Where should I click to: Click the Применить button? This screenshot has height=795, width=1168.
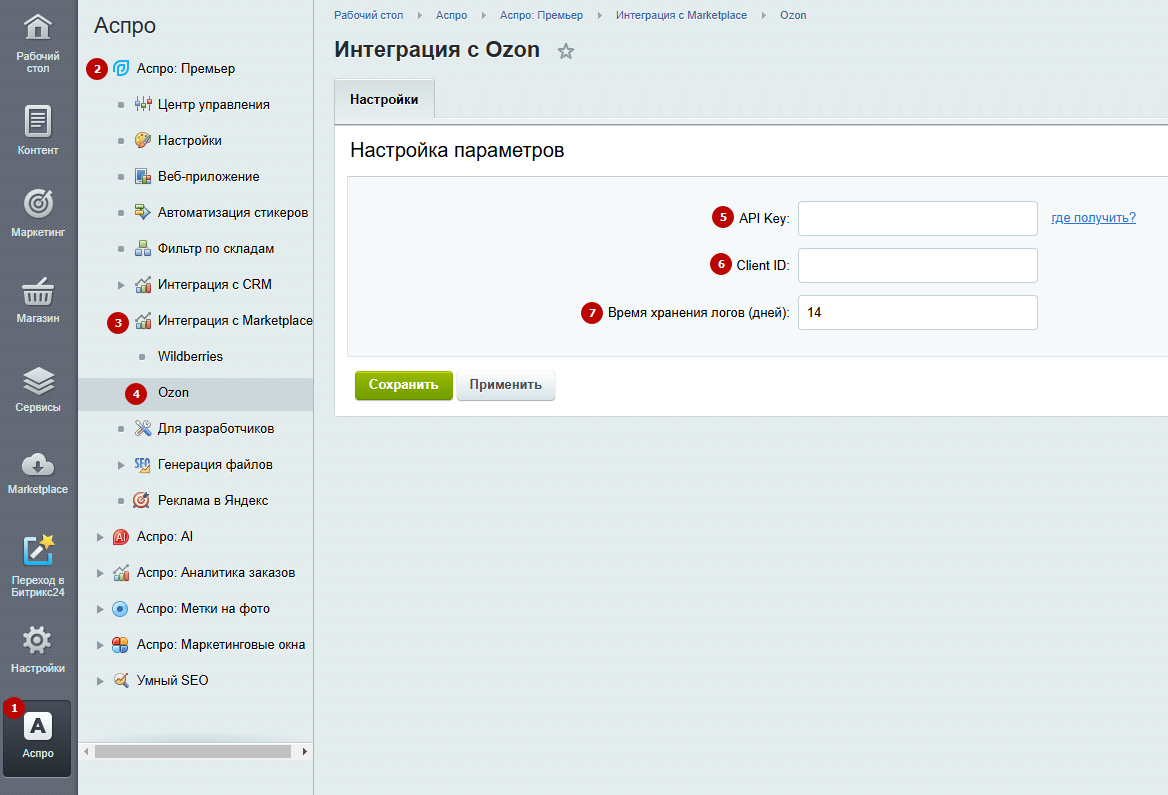(x=506, y=385)
